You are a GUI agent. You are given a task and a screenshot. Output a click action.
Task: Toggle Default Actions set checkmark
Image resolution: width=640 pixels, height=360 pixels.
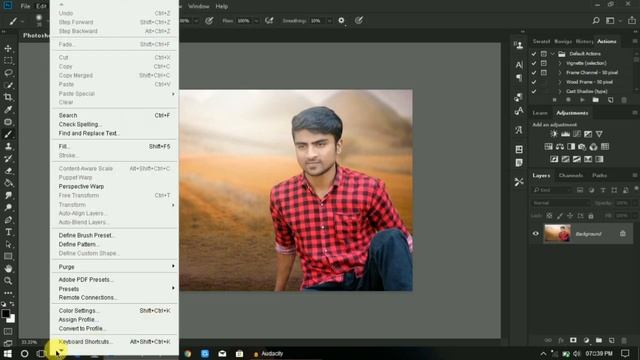pyautogui.click(x=534, y=54)
